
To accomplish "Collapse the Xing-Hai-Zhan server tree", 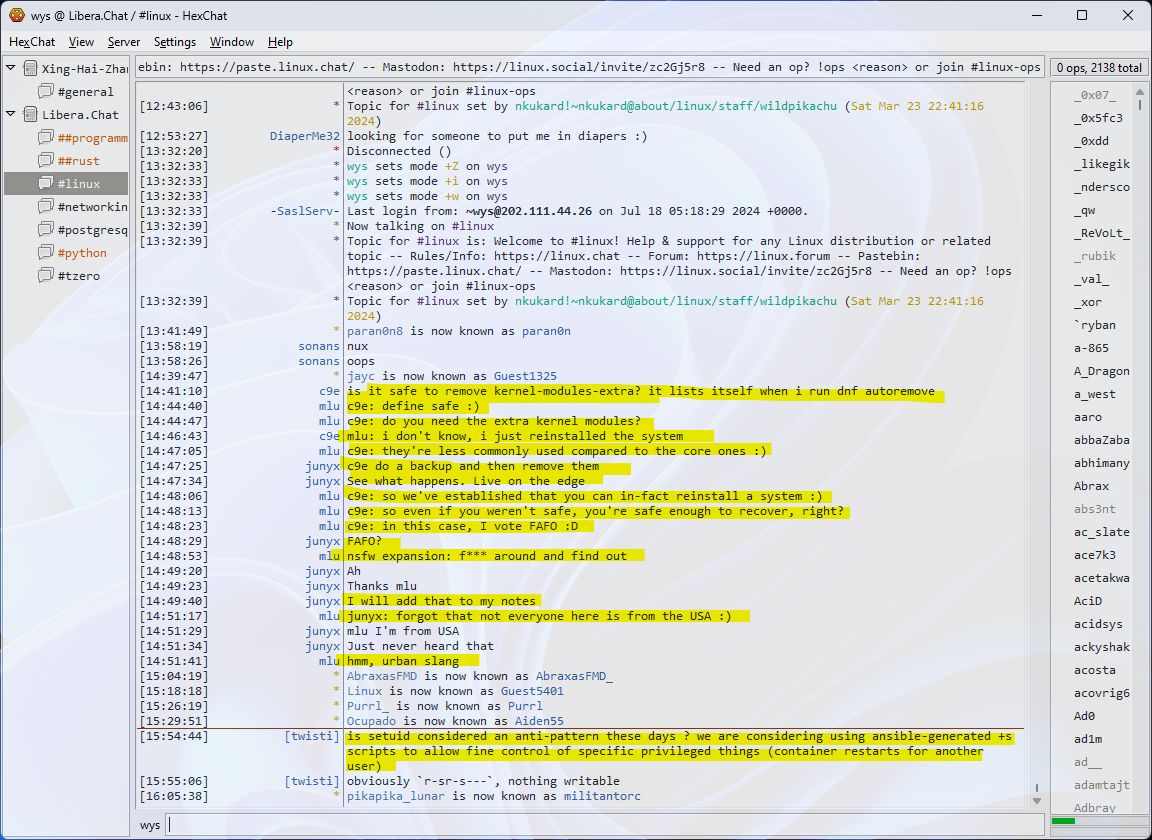I will [11, 69].
